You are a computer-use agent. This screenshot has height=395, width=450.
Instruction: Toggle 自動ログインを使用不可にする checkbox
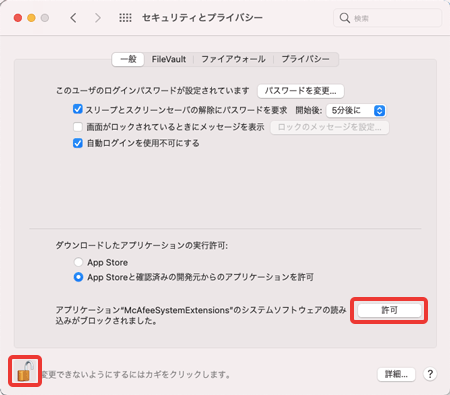78,143
